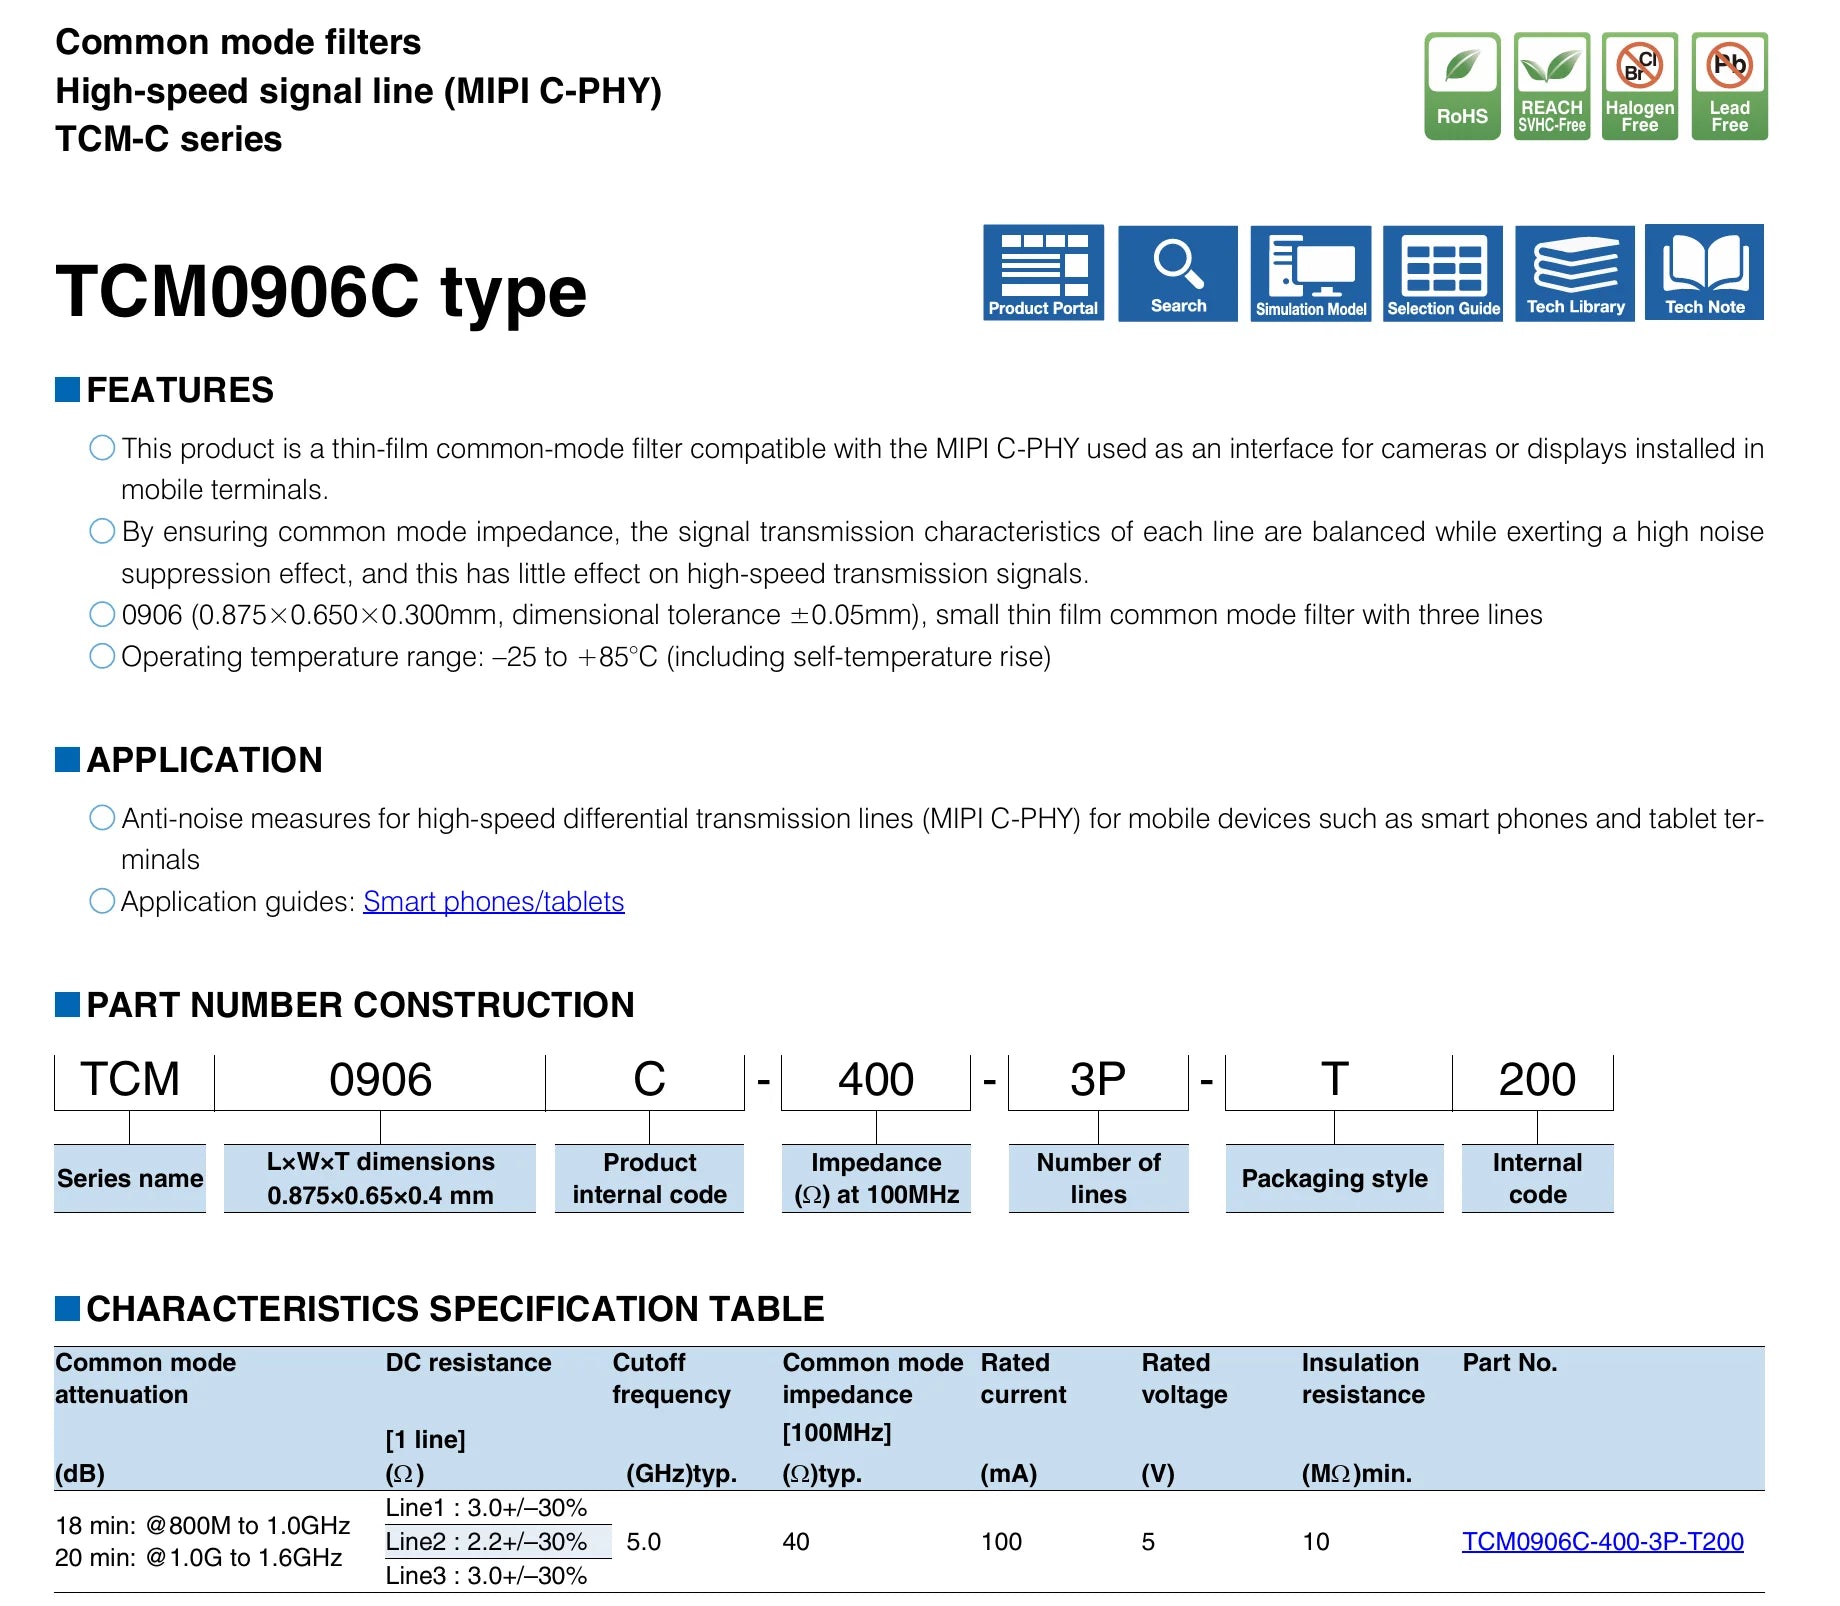
Task: Open the Tech Note book icon
Action: (1705, 273)
